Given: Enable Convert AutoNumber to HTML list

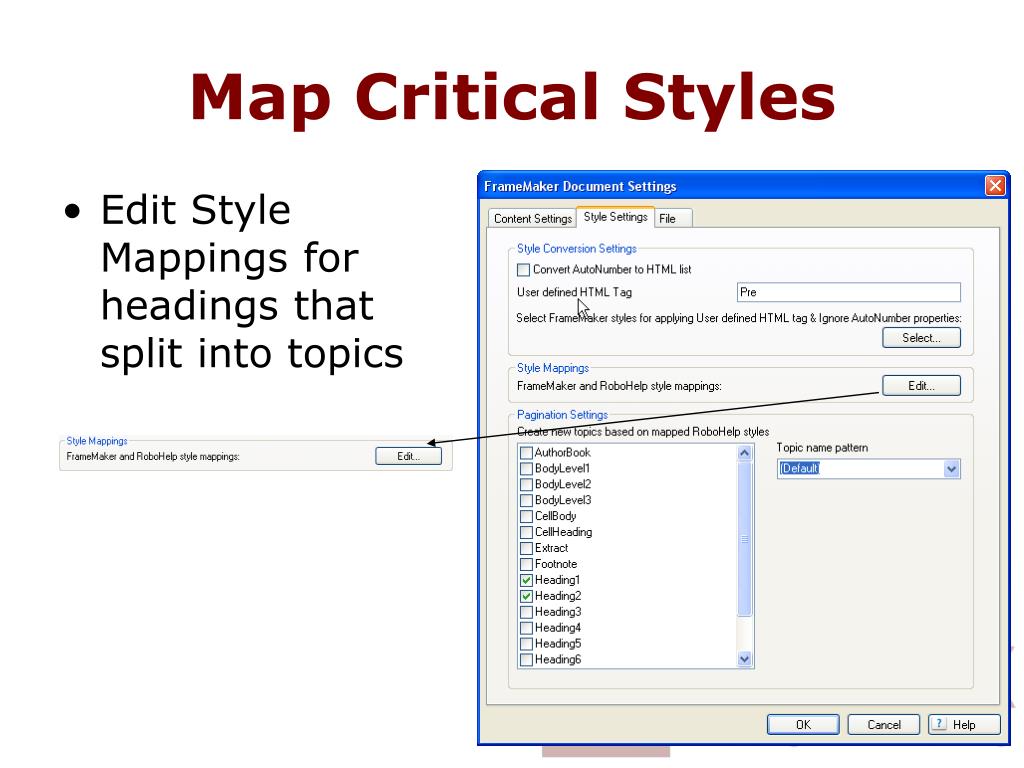Looking at the screenshot, I should pyautogui.click(x=524, y=270).
